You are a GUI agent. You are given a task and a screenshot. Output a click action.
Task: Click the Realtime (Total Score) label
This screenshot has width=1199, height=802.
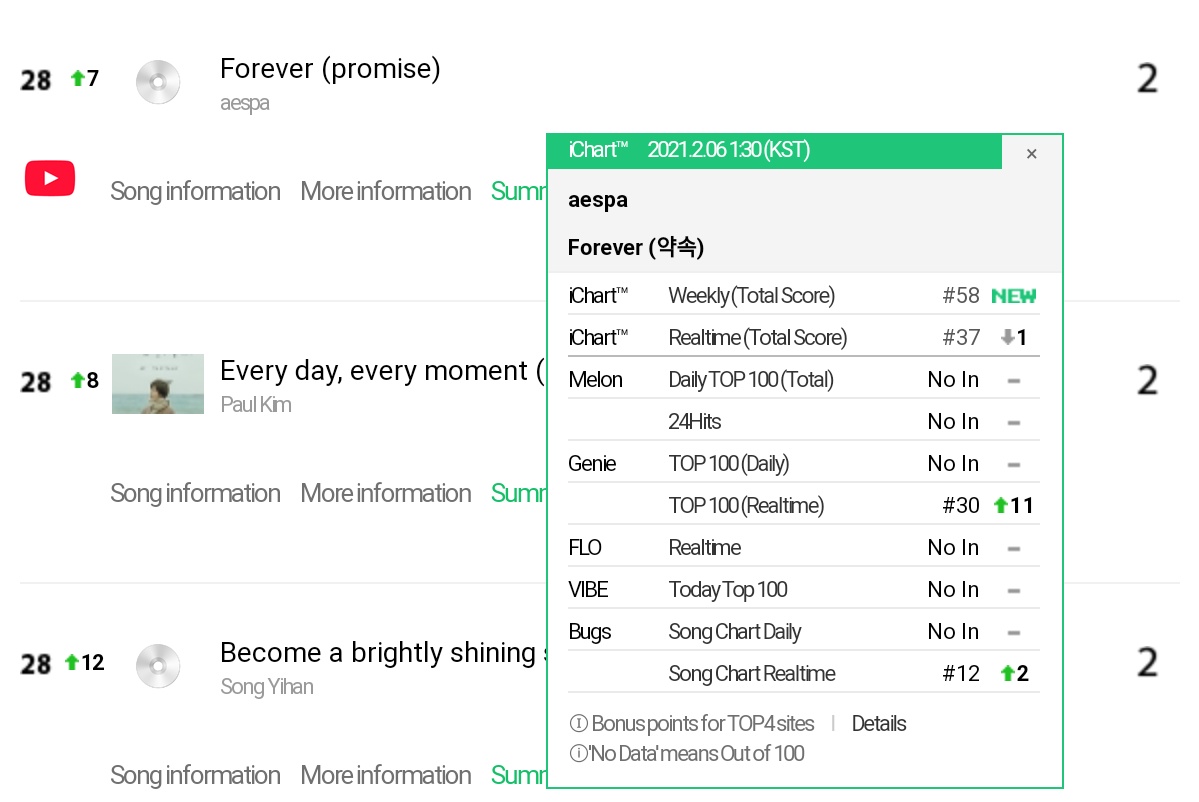click(x=758, y=338)
